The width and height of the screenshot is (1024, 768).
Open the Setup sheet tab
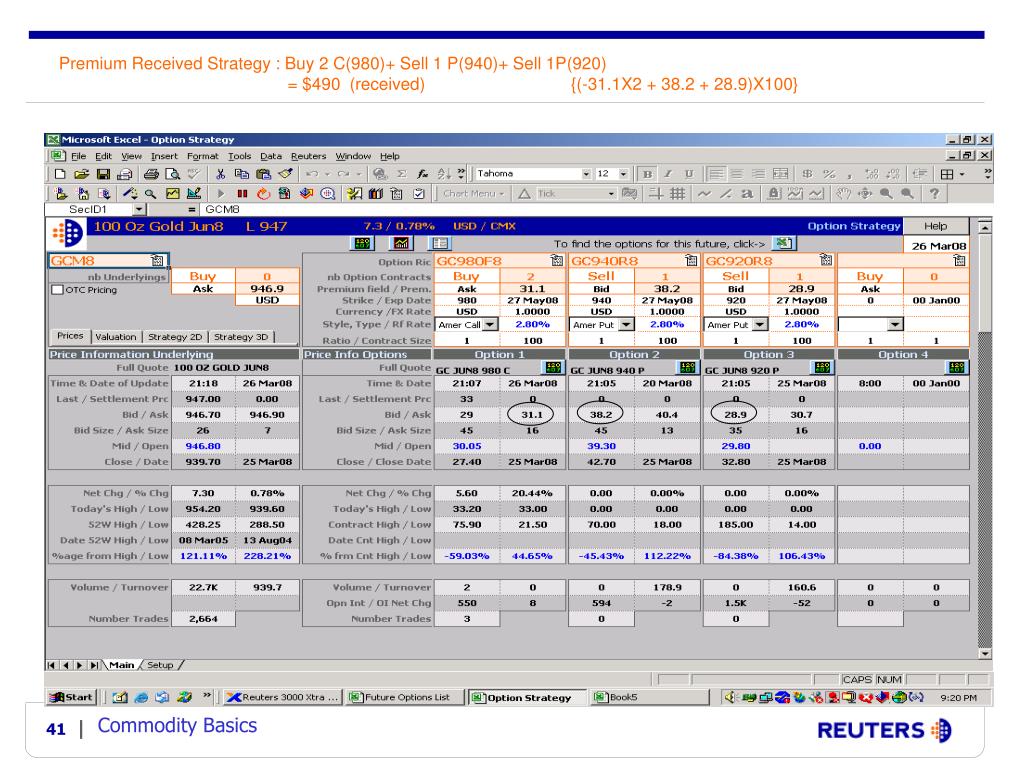pos(160,665)
